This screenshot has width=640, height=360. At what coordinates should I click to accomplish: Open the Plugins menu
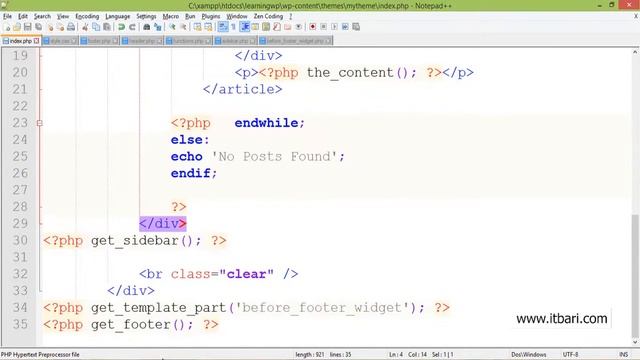click(x=211, y=16)
